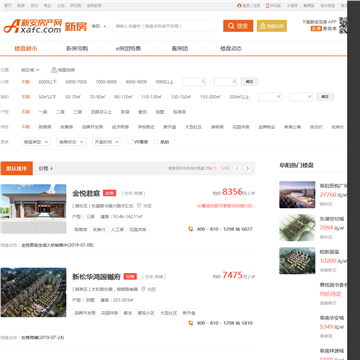Go to next results page arrow
The image size is (360, 360).
pyautogui.click(x=247, y=168)
